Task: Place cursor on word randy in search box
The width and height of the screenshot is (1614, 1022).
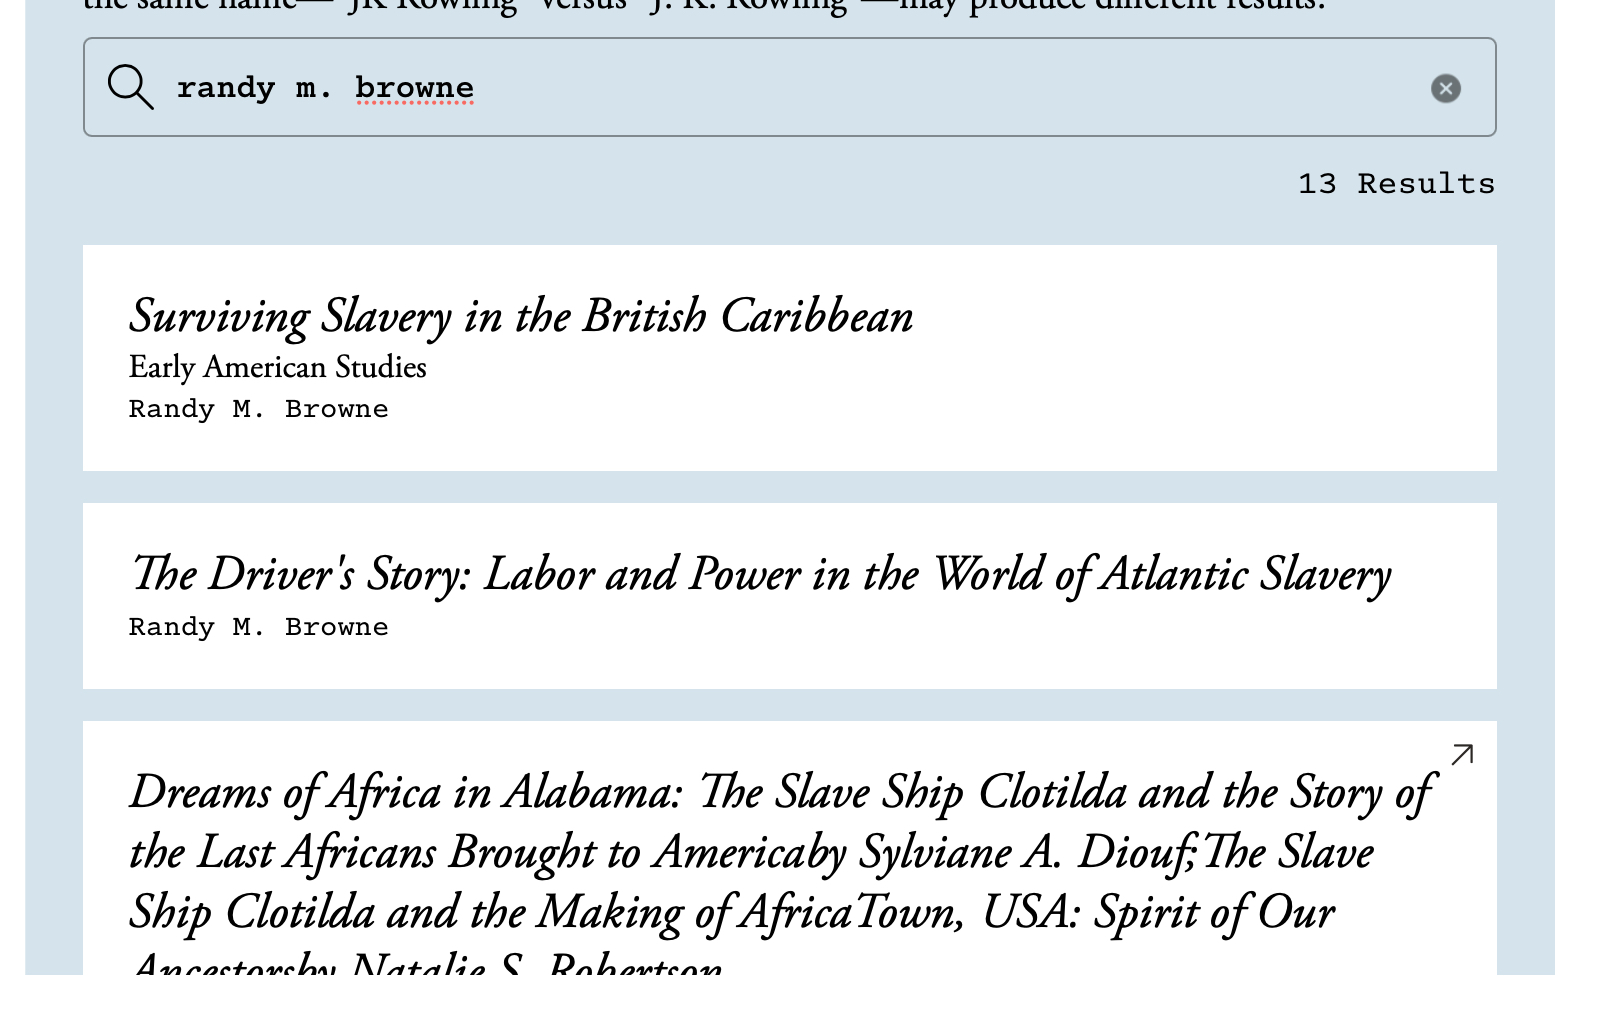Action: coord(225,88)
